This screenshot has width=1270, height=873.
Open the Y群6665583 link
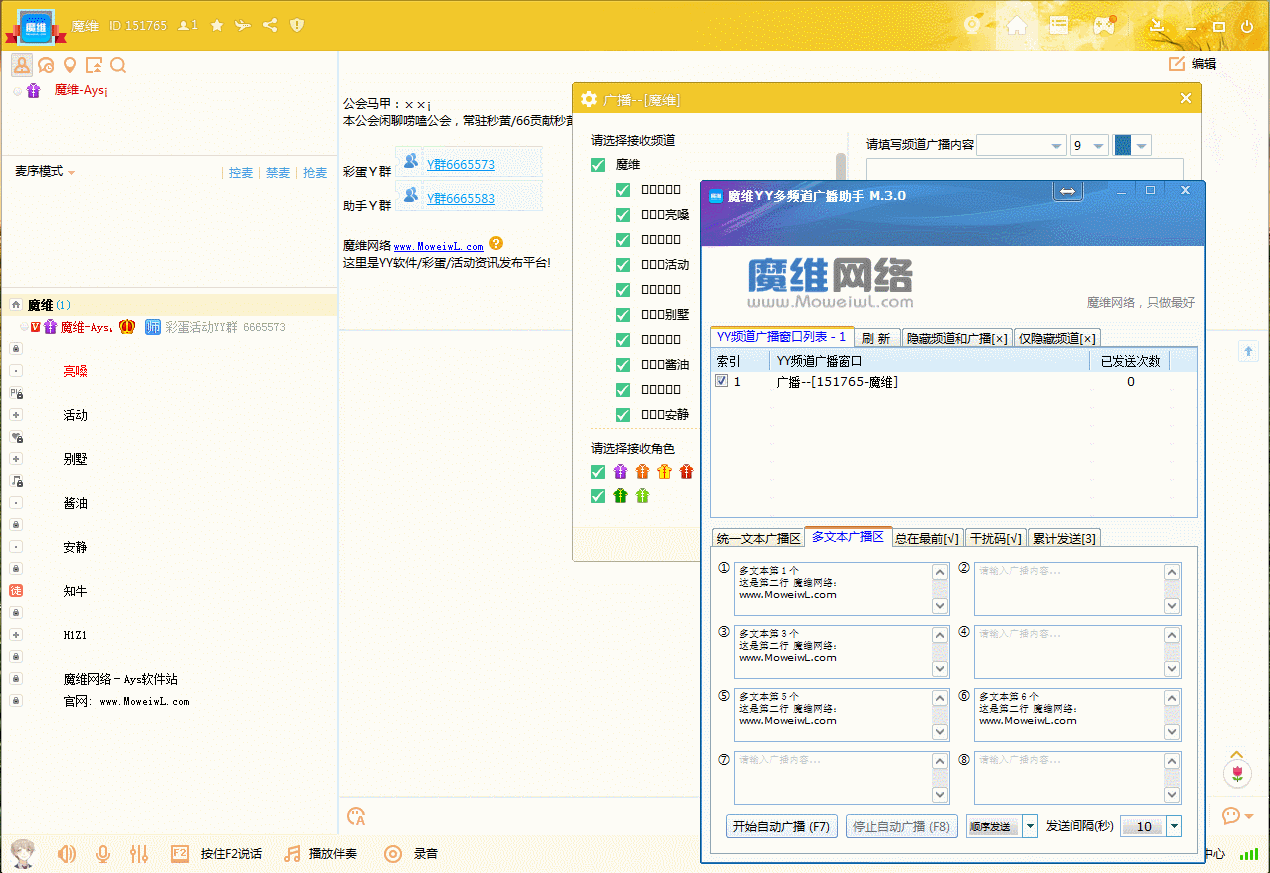pyautogui.click(x=461, y=199)
